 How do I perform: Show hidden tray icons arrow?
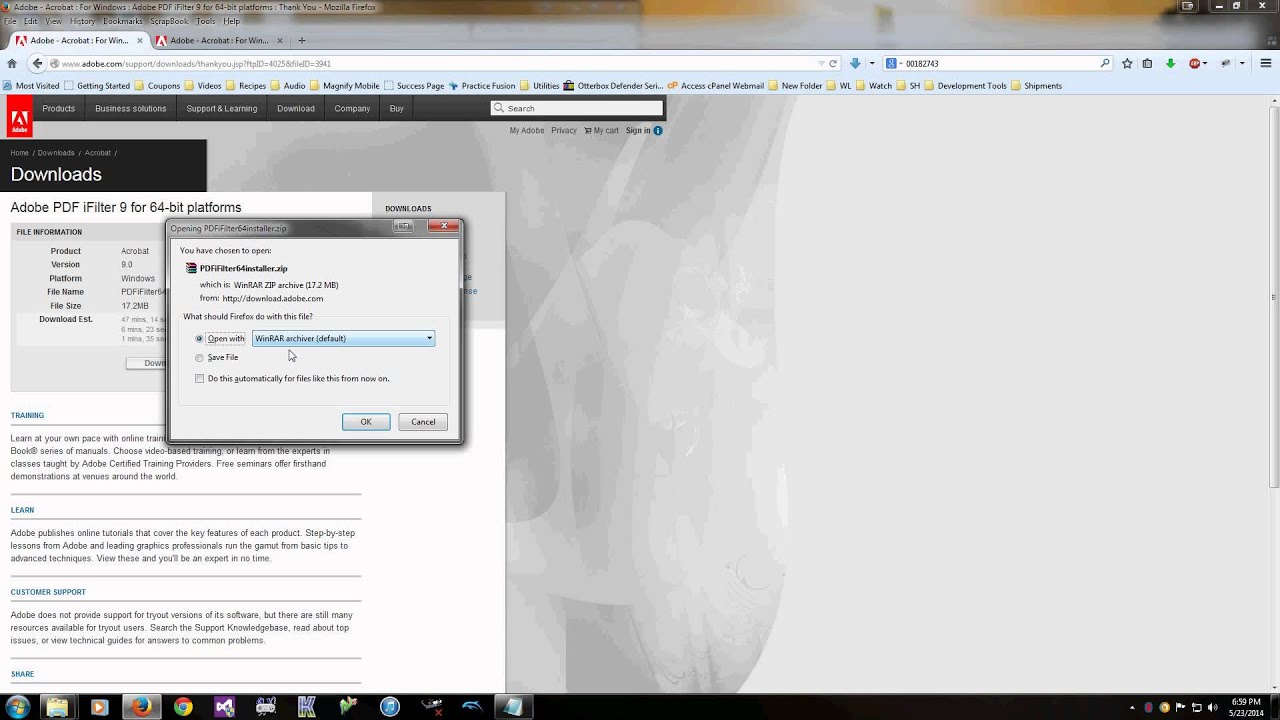click(1132, 707)
